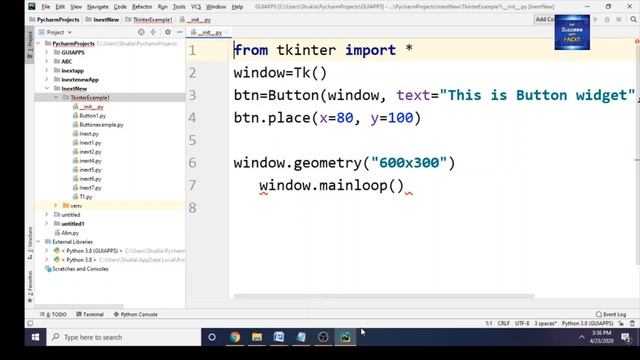Expand Python 3.8 (GUIAPPS) library node
This screenshot has width=640, height=360.
(47, 251)
